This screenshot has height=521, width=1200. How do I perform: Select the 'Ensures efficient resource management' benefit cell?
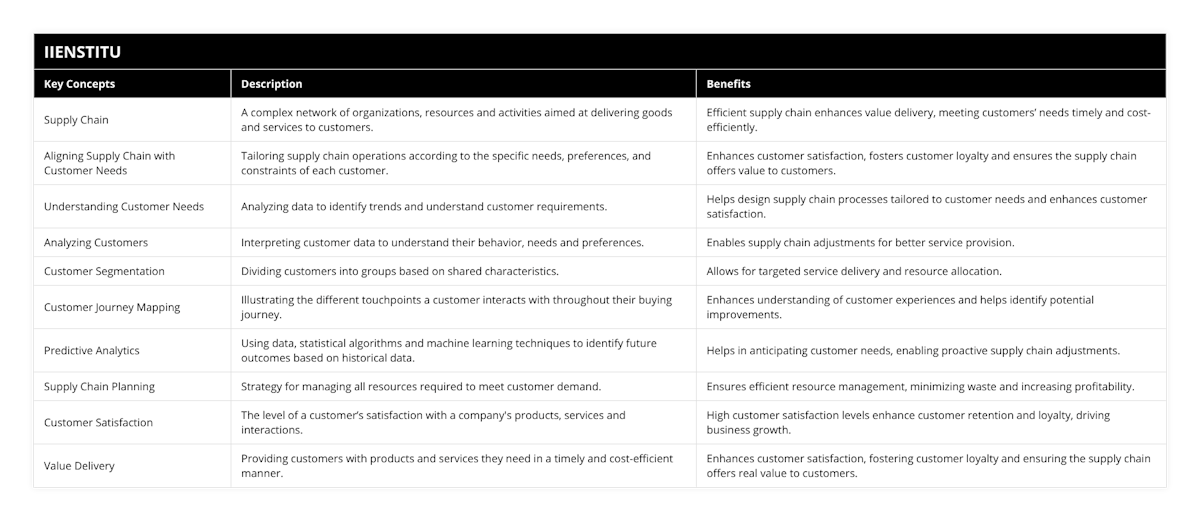(x=920, y=387)
